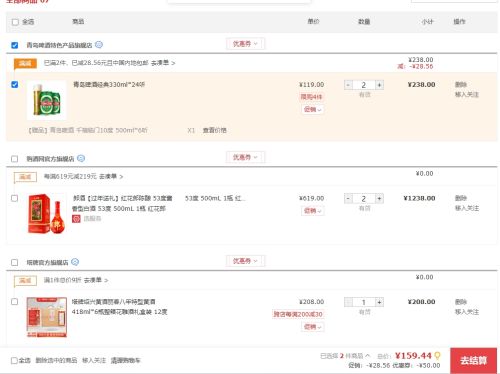Screen dimensions: 500x374
Task: Click 清理购物车 in the bottom bar
Action: click(126, 360)
